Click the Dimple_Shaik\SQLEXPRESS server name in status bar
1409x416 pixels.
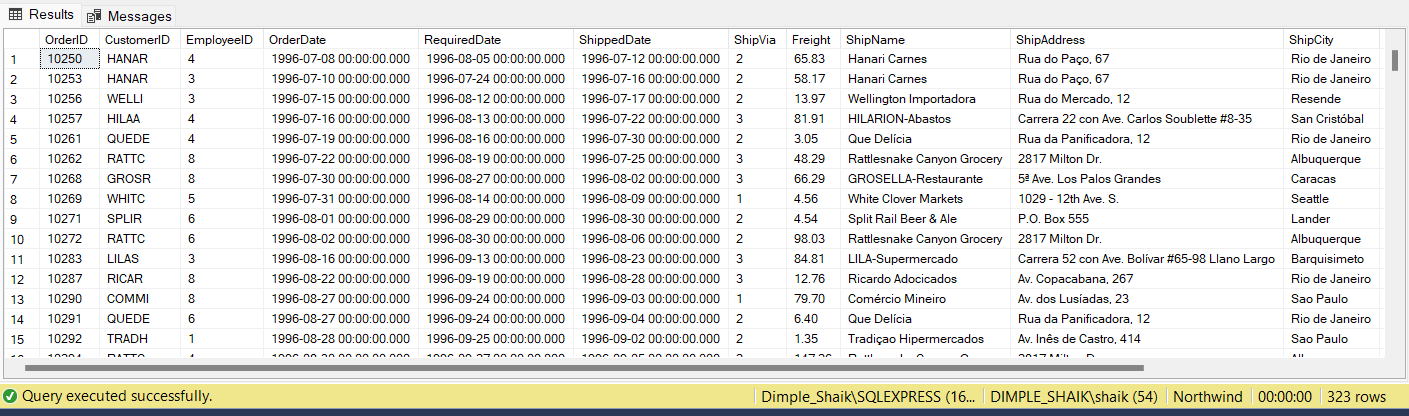click(x=867, y=396)
